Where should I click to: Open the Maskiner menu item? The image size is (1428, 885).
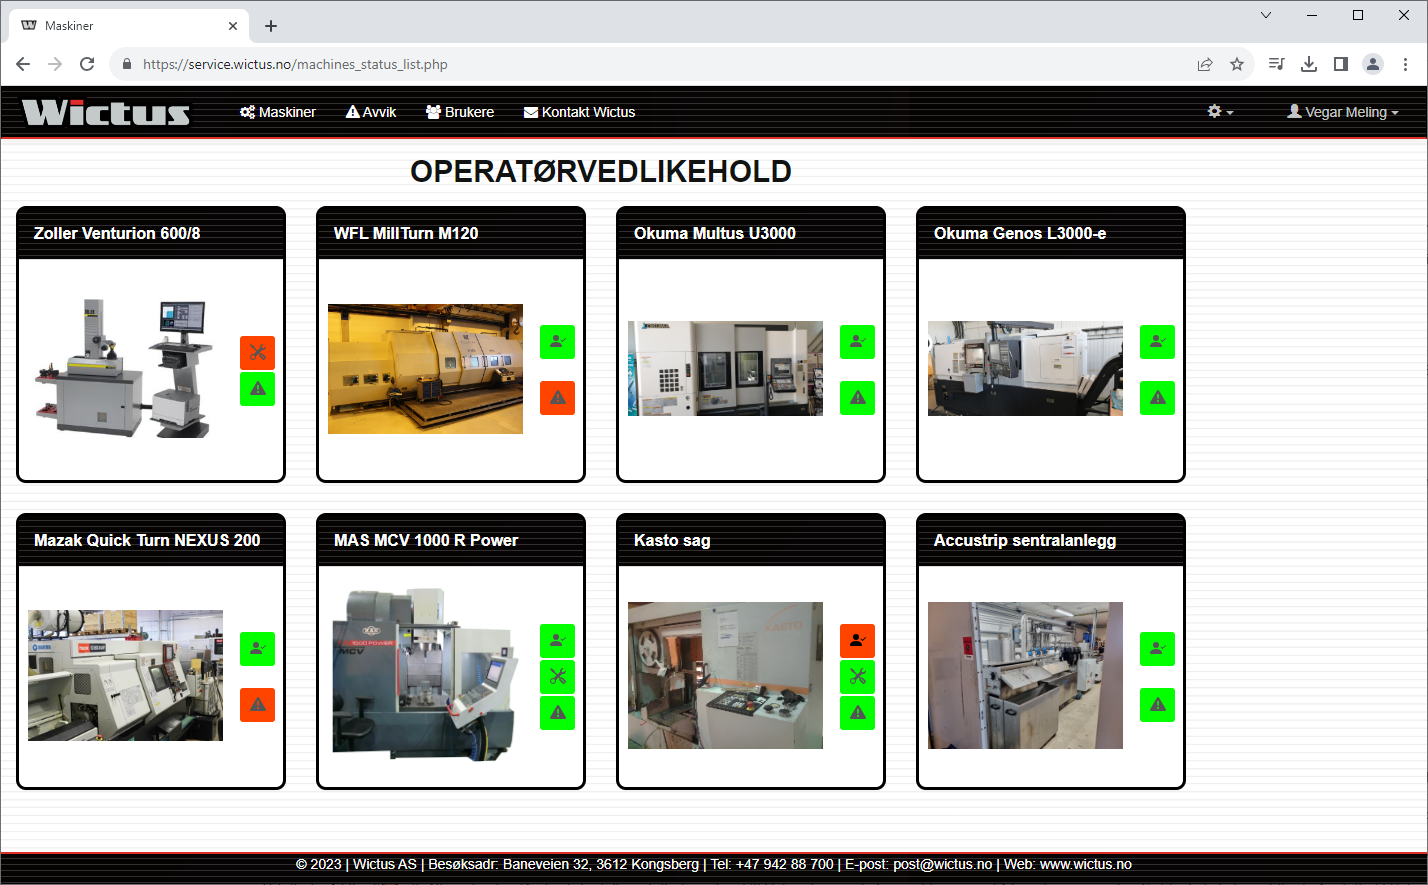click(x=278, y=112)
